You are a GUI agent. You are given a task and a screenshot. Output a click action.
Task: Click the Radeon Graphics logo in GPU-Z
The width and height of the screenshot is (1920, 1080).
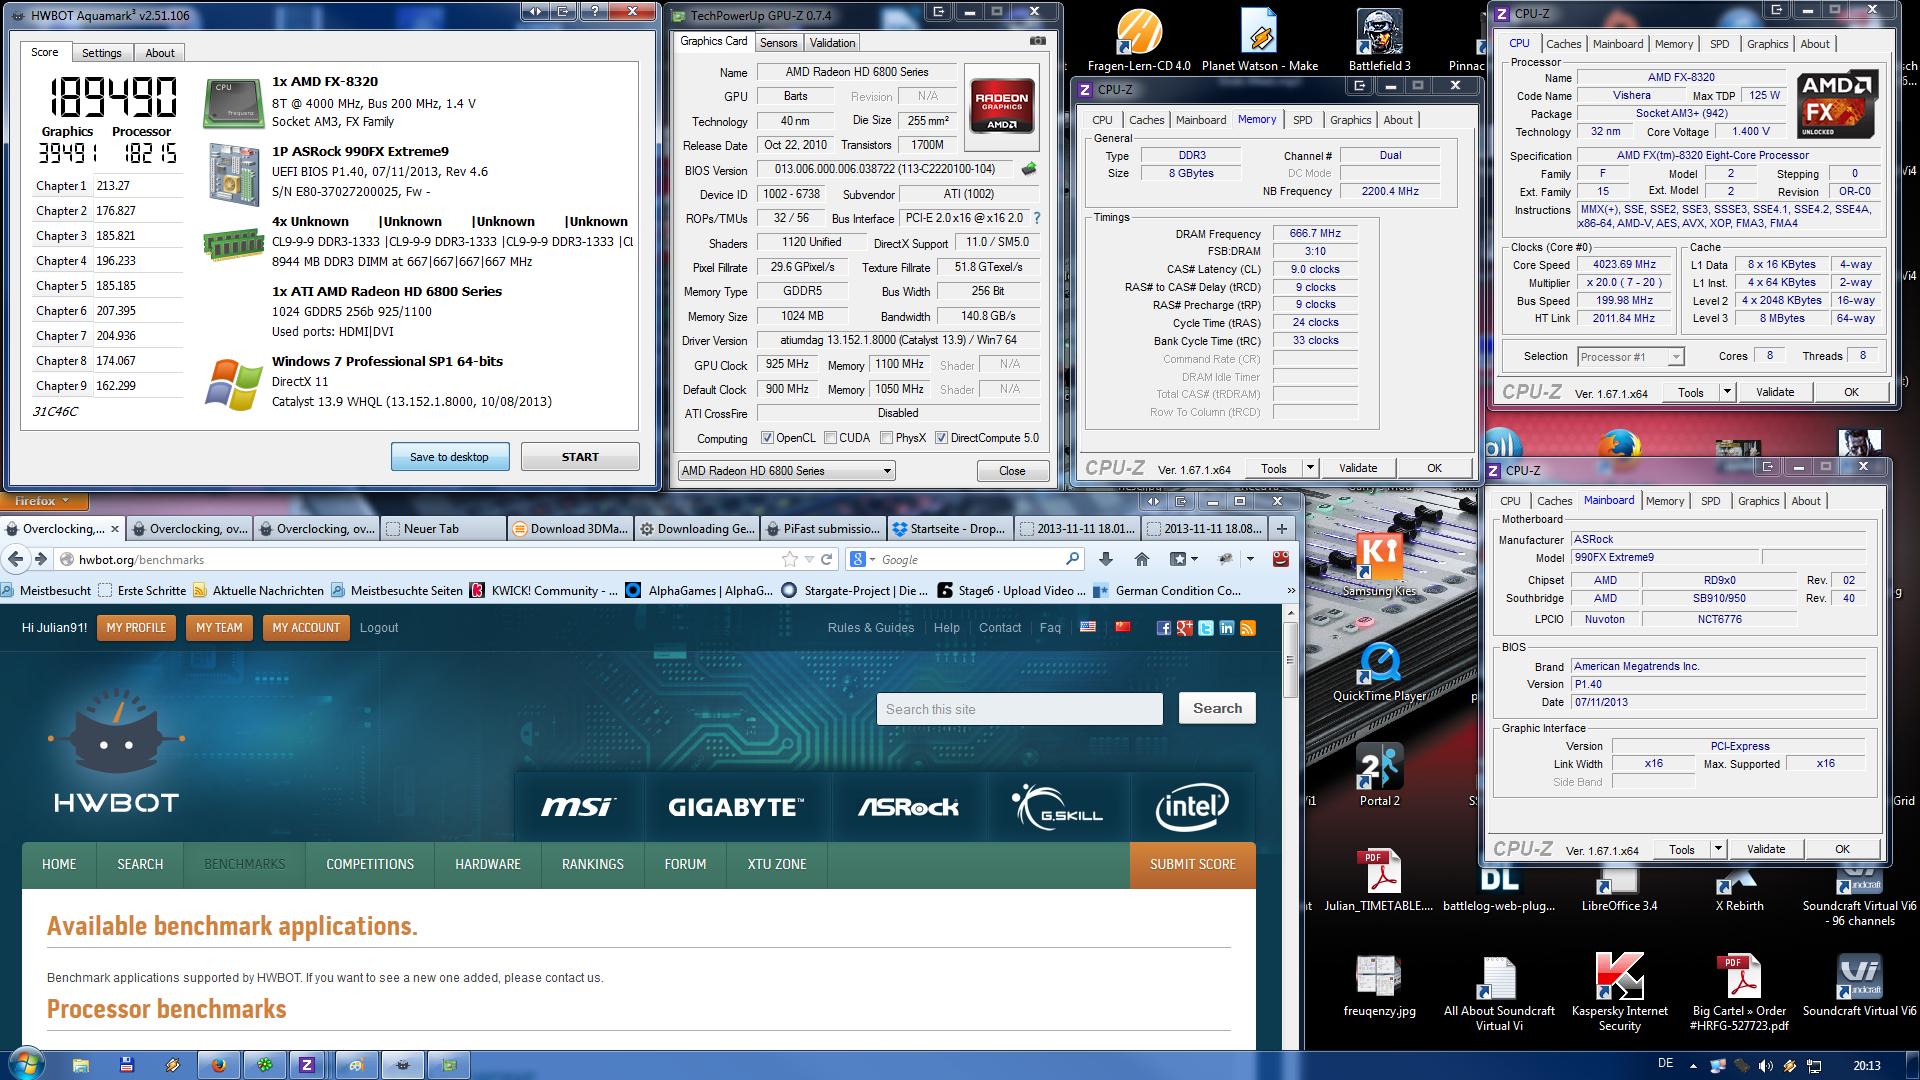tap(1002, 105)
